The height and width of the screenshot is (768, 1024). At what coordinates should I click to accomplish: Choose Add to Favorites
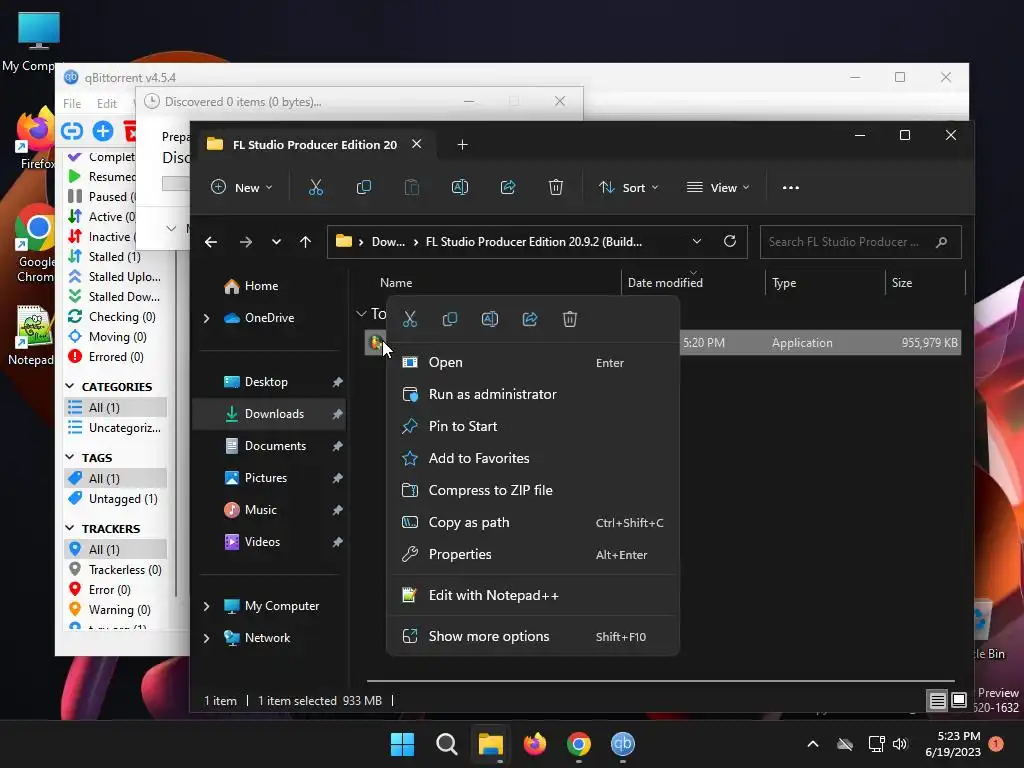(533, 458)
